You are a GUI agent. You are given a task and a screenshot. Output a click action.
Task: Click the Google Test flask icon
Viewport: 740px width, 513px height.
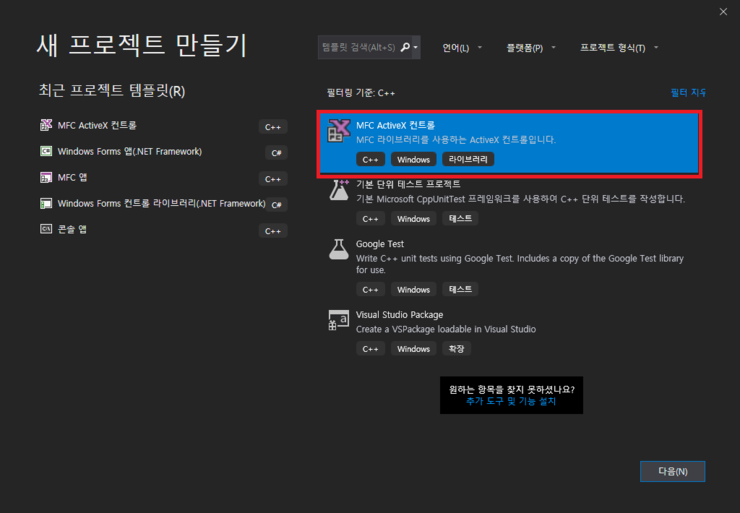(x=338, y=249)
